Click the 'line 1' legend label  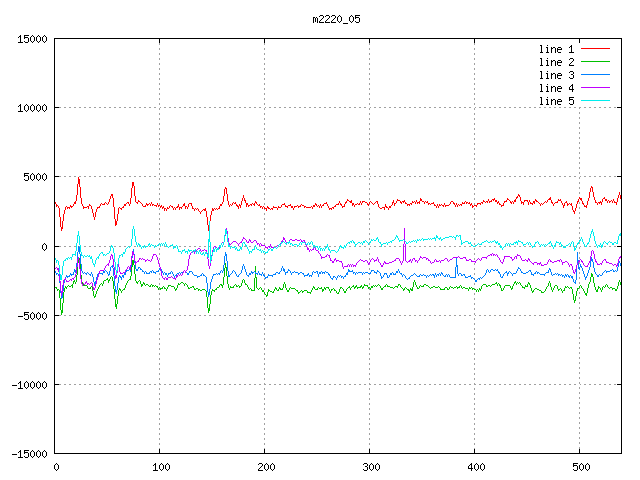click(556, 49)
